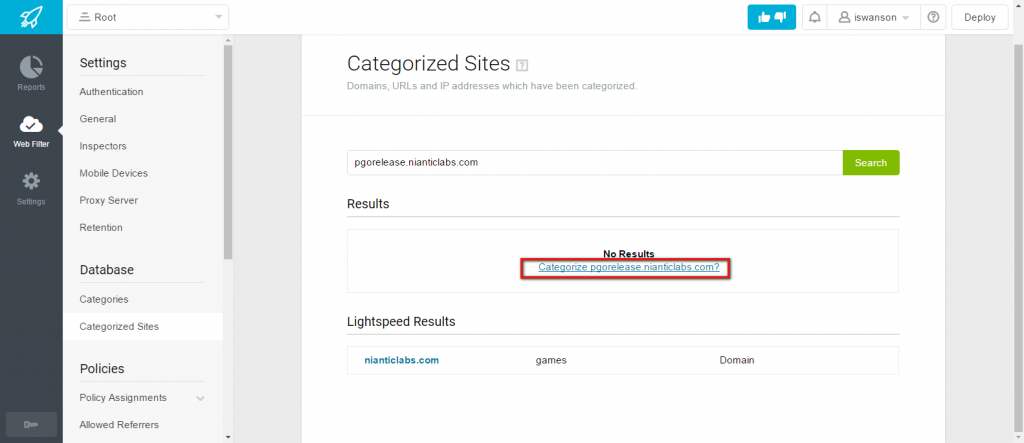The width and height of the screenshot is (1024, 443).
Task: Click the 'Lightspeed Results' heading
Action: pos(401,321)
